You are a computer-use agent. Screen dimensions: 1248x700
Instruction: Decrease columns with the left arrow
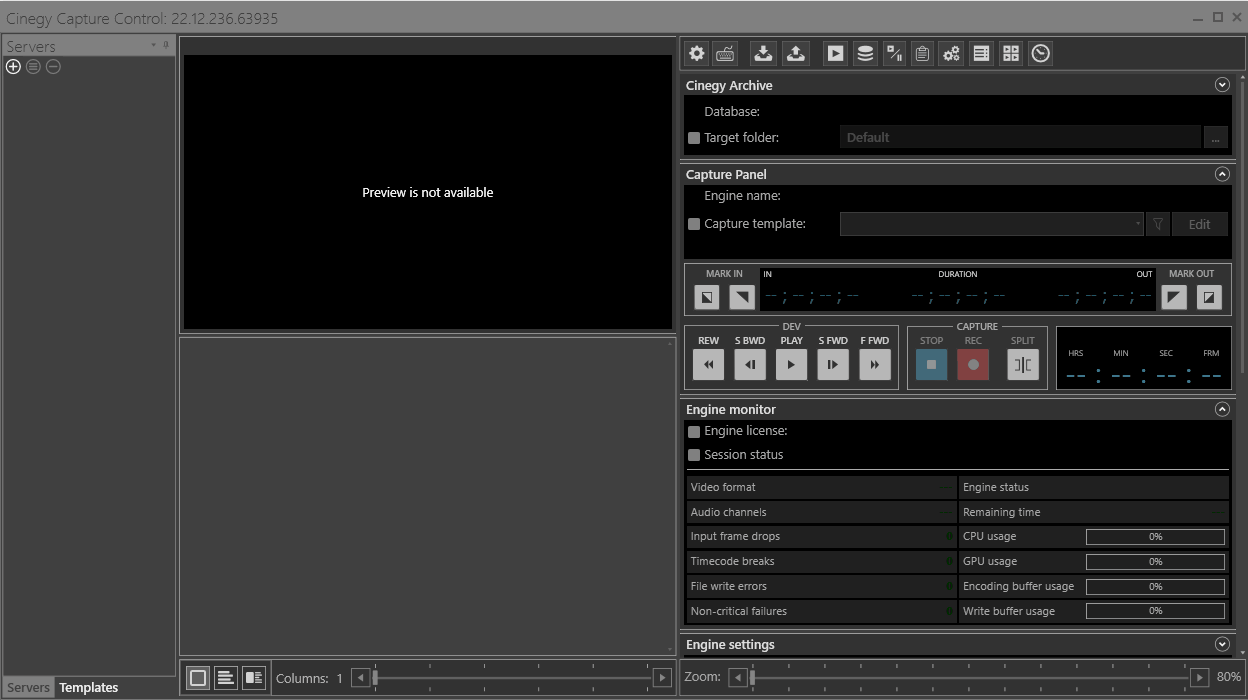click(361, 678)
